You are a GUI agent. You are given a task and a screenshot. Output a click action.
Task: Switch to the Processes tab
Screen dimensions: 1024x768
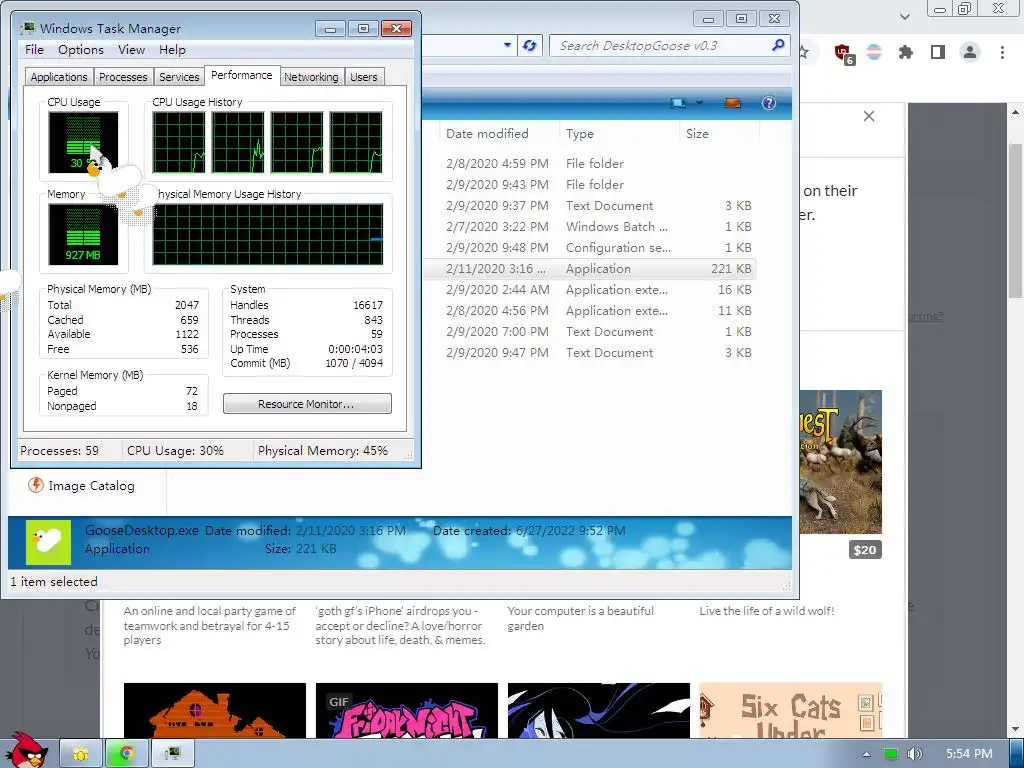click(x=123, y=76)
